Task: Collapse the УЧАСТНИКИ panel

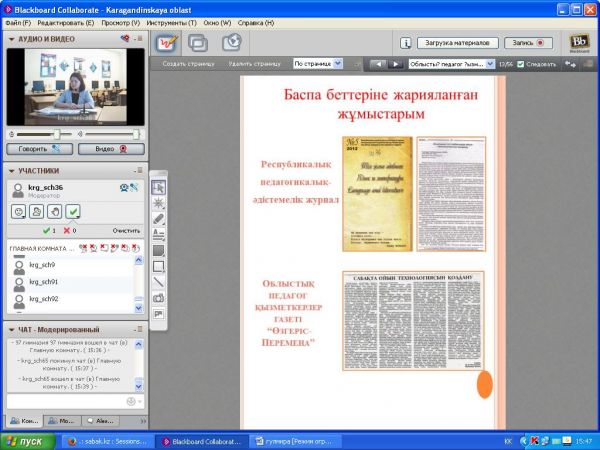Action: (x=11, y=171)
